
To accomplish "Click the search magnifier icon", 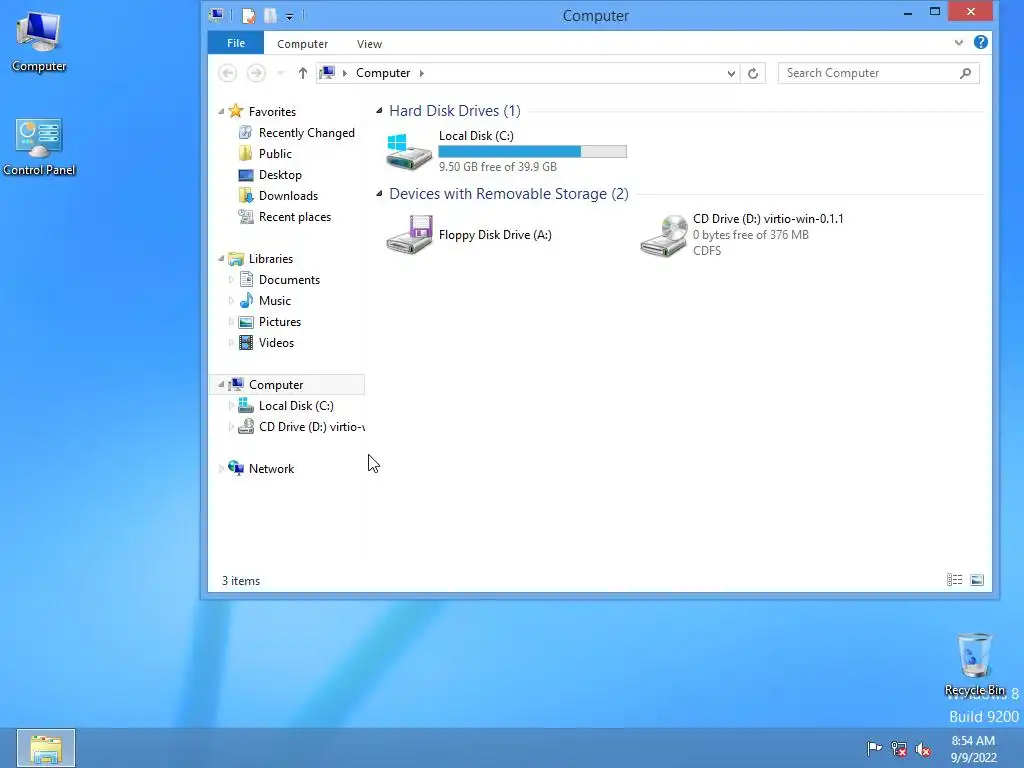I will click(x=965, y=73).
